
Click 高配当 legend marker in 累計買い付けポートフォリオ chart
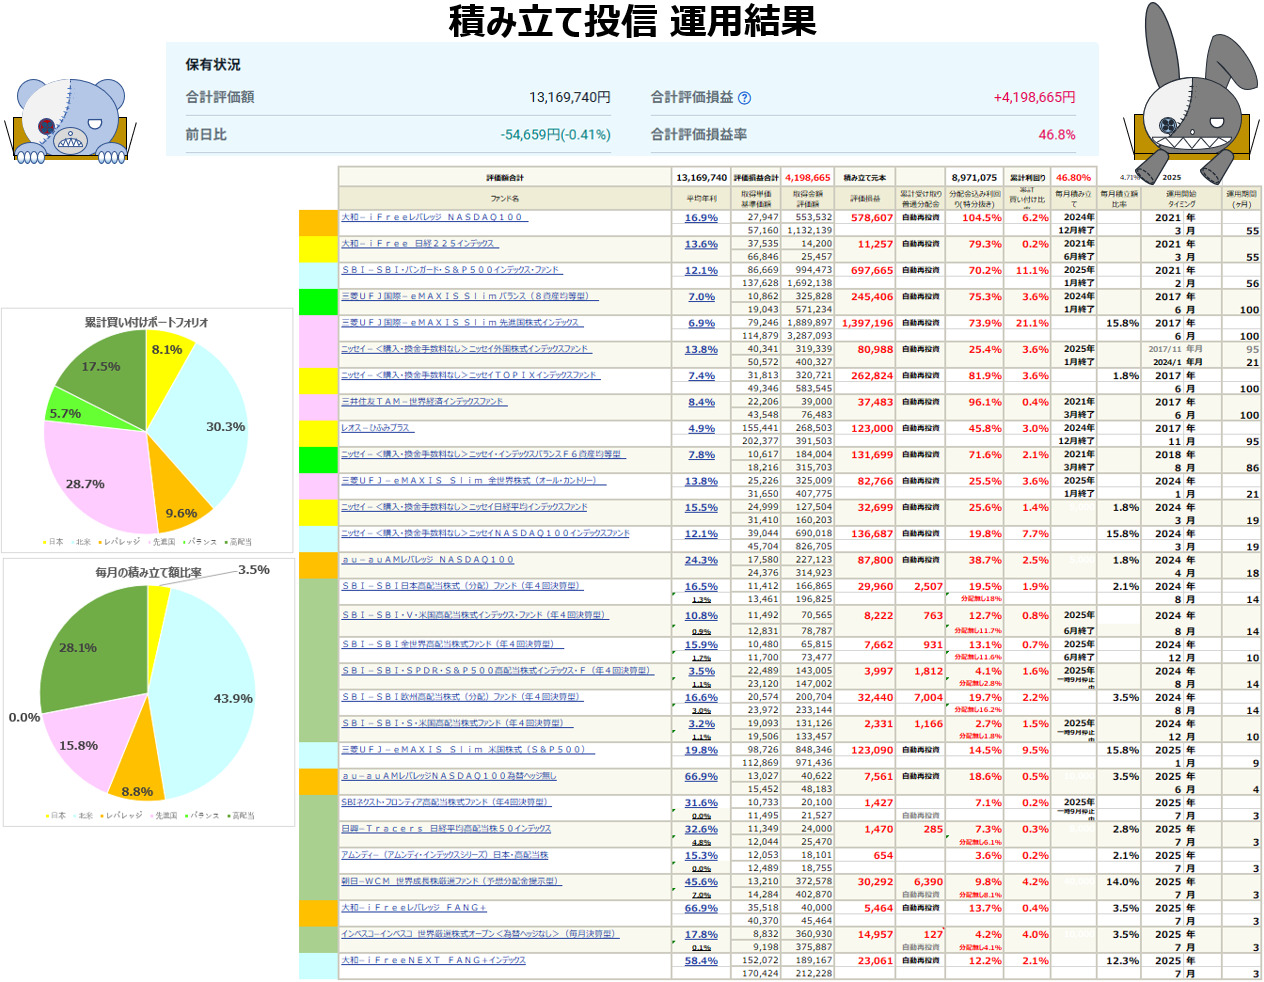click(227, 542)
